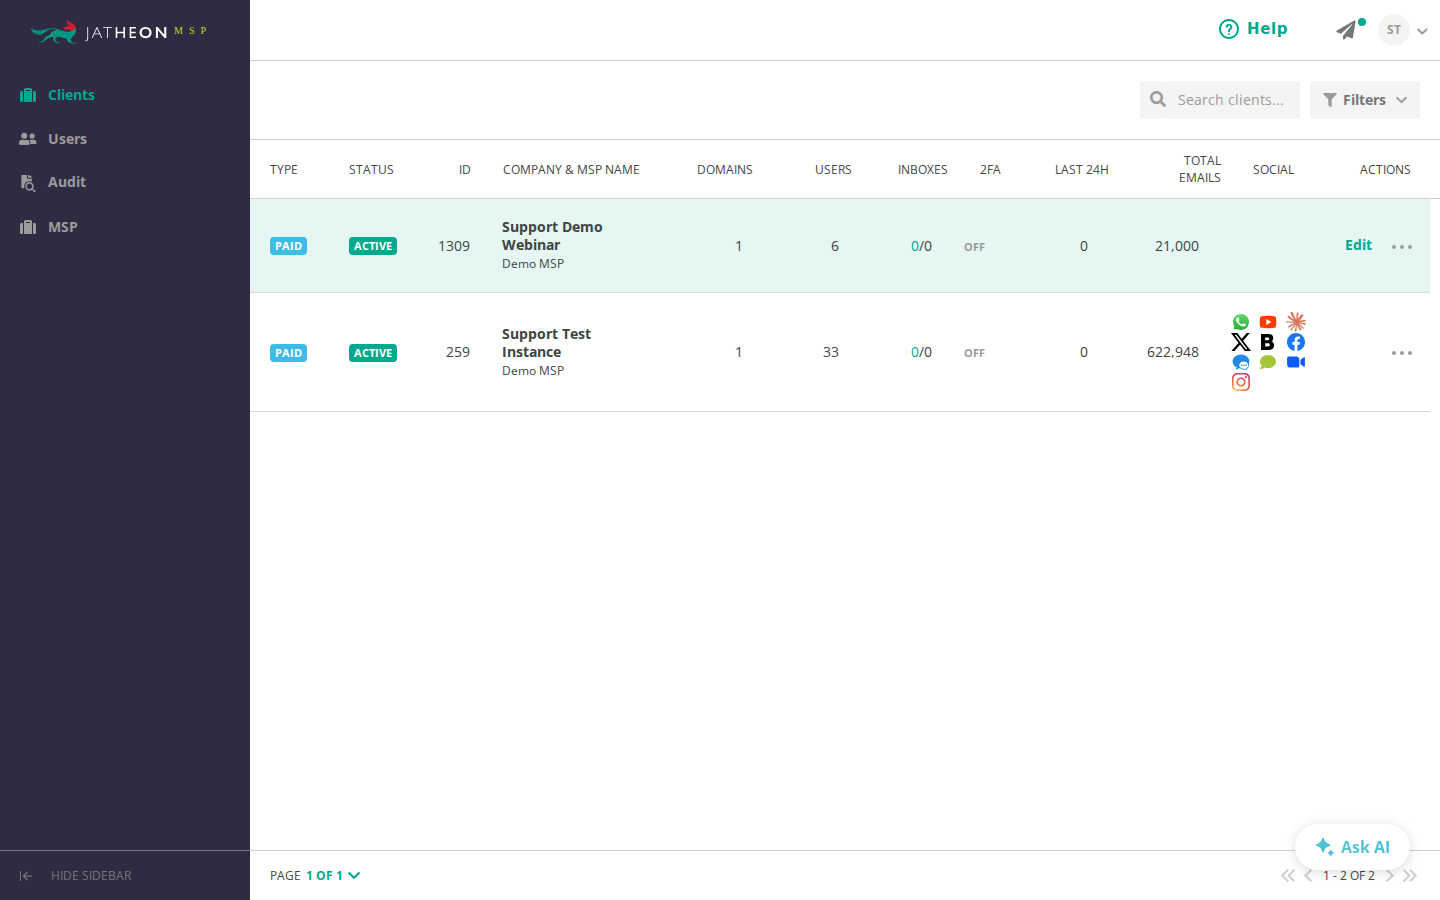This screenshot has width=1440, height=900.
Task: Click the 2FA OFF label for ID 1309
Action: coord(974,247)
